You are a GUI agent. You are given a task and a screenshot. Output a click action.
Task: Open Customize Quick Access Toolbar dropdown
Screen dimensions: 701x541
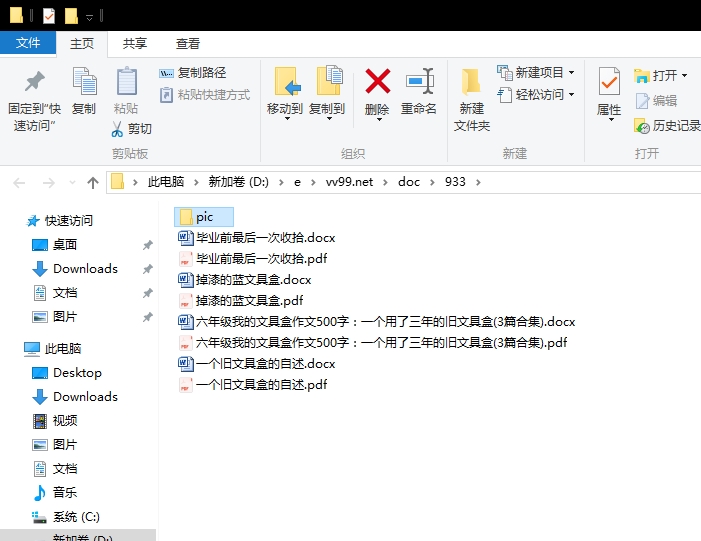[x=89, y=17]
